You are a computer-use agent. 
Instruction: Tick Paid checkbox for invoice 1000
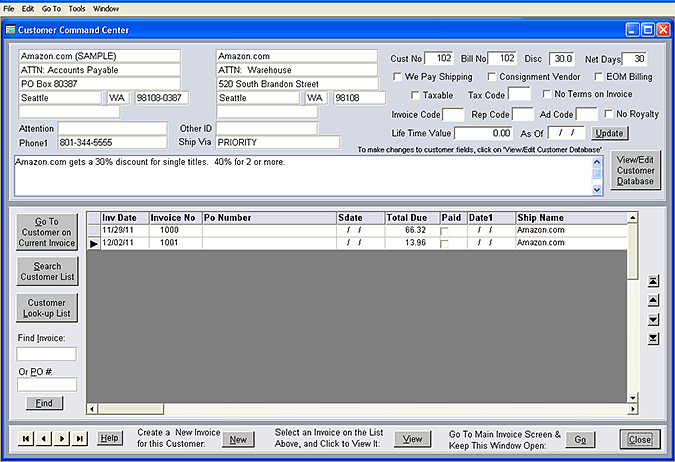tap(445, 230)
